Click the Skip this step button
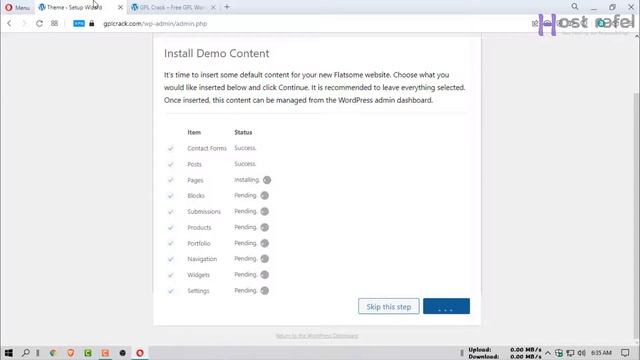The width and height of the screenshot is (640, 360). (389, 307)
